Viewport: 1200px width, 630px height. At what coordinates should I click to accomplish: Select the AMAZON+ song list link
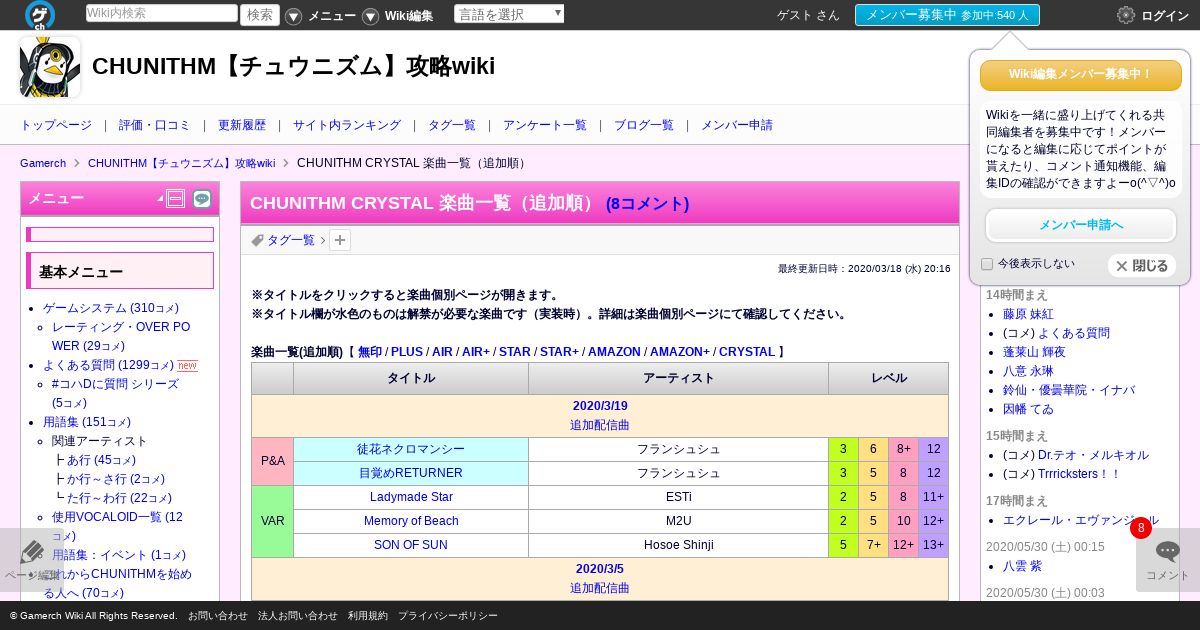[x=680, y=352]
